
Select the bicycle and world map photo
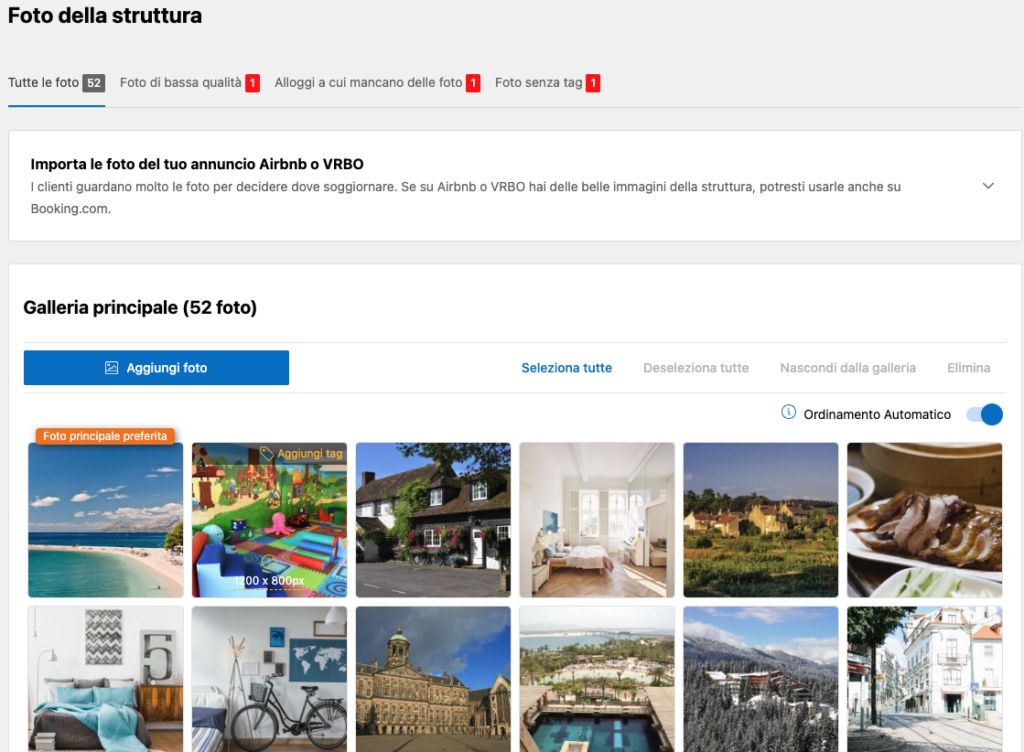click(270, 679)
